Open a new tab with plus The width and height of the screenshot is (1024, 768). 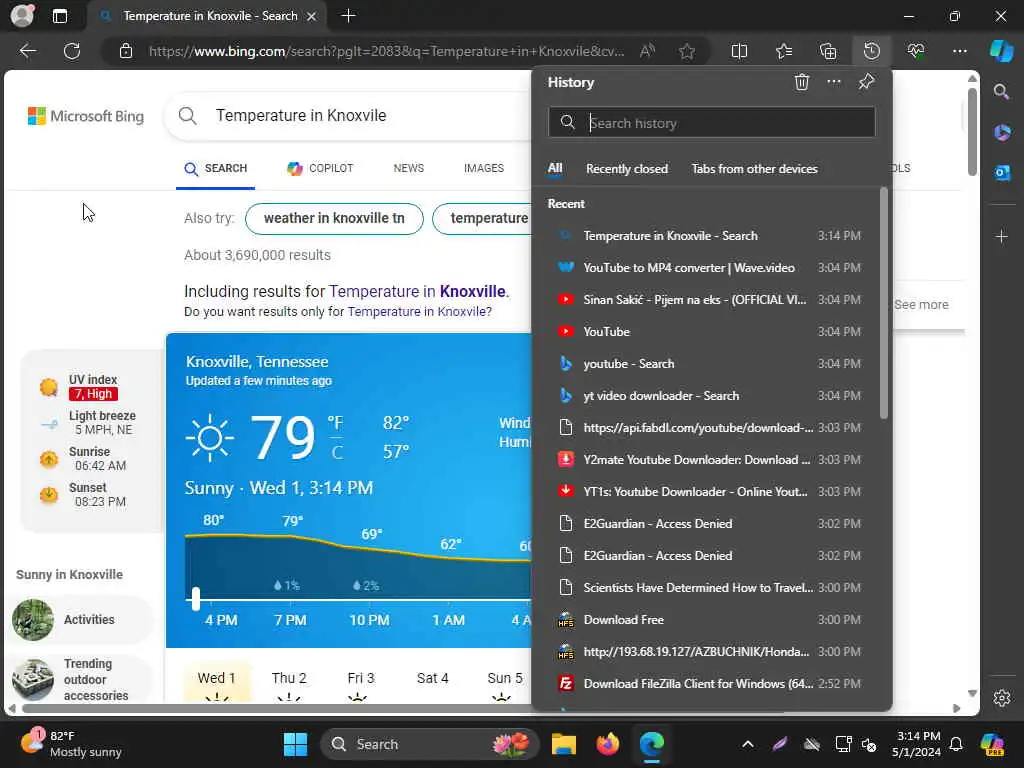(348, 16)
